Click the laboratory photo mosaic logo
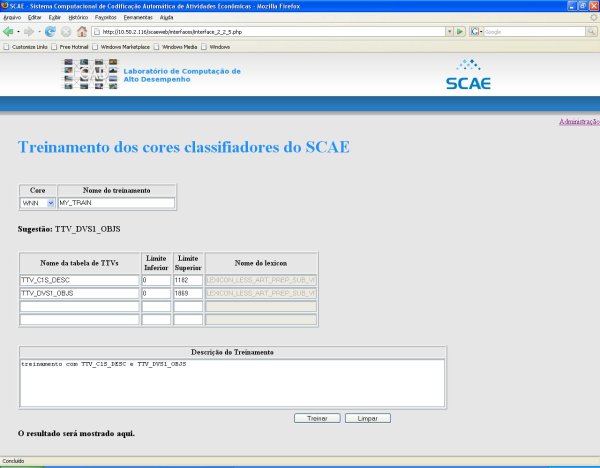The height and width of the screenshot is (468, 600). click(x=91, y=74)
